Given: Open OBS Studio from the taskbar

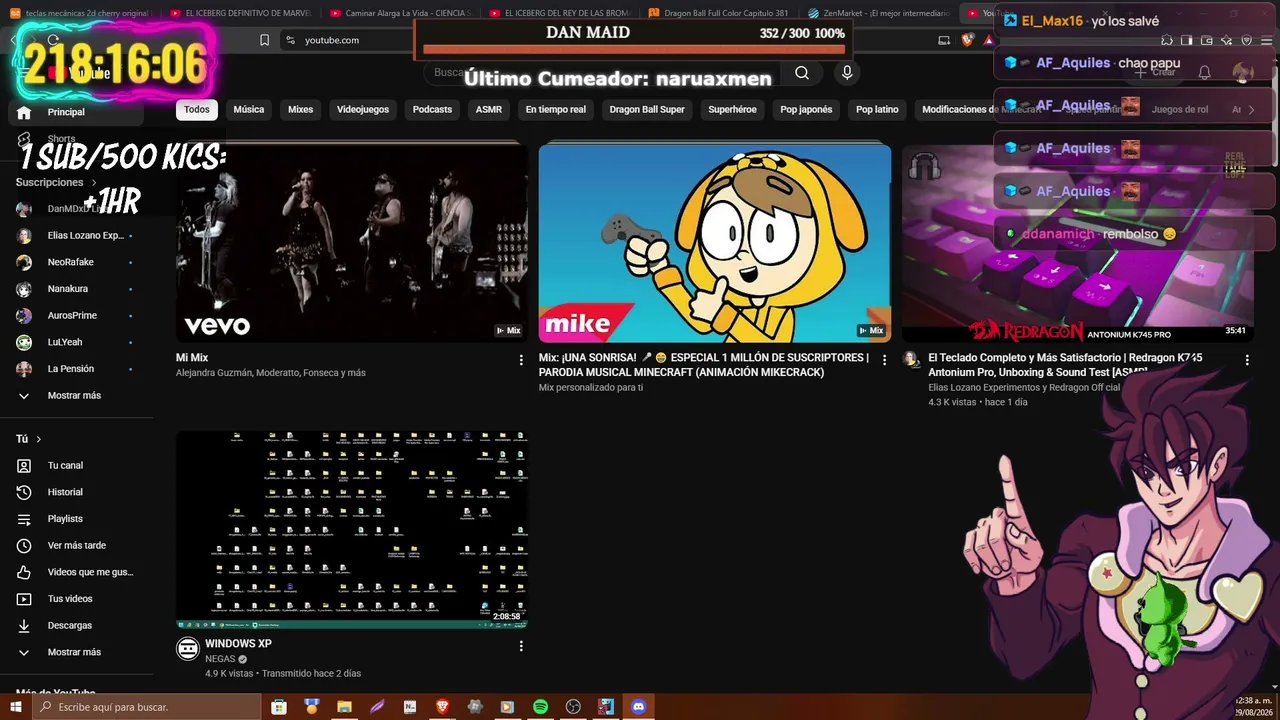Looking at the screenshot, I should click(573, 707).
